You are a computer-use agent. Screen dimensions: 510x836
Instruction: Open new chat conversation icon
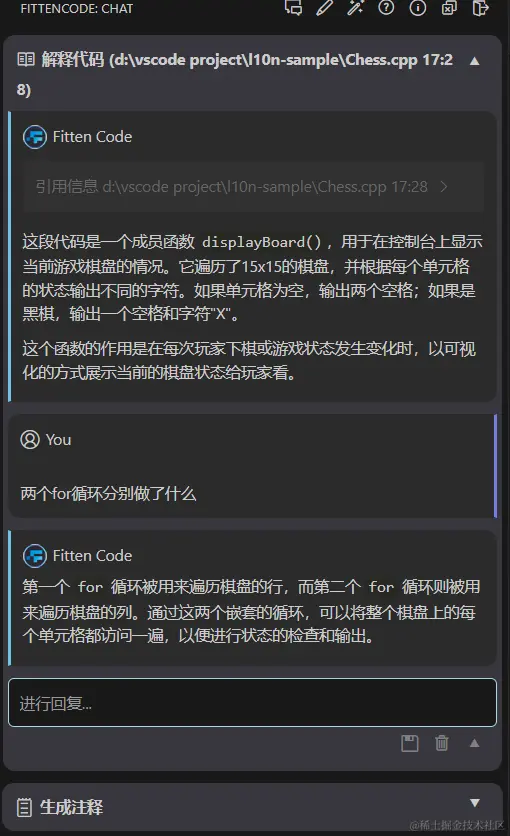293,7
